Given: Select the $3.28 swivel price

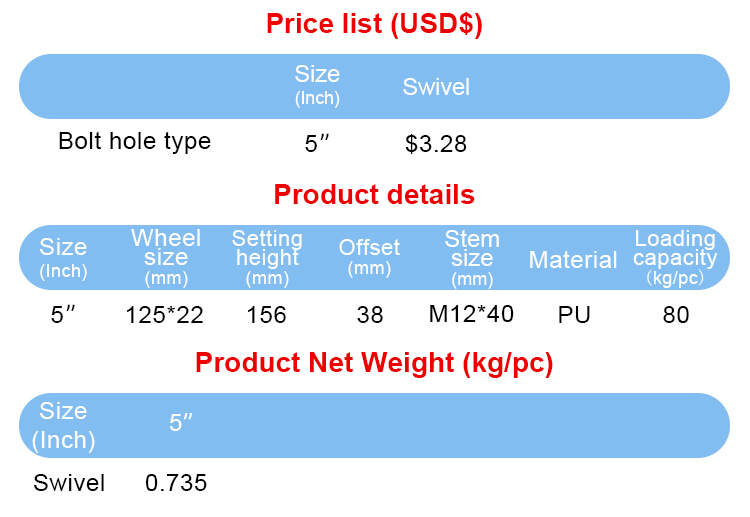Looking at the screenshot, I should pos(436,144).
